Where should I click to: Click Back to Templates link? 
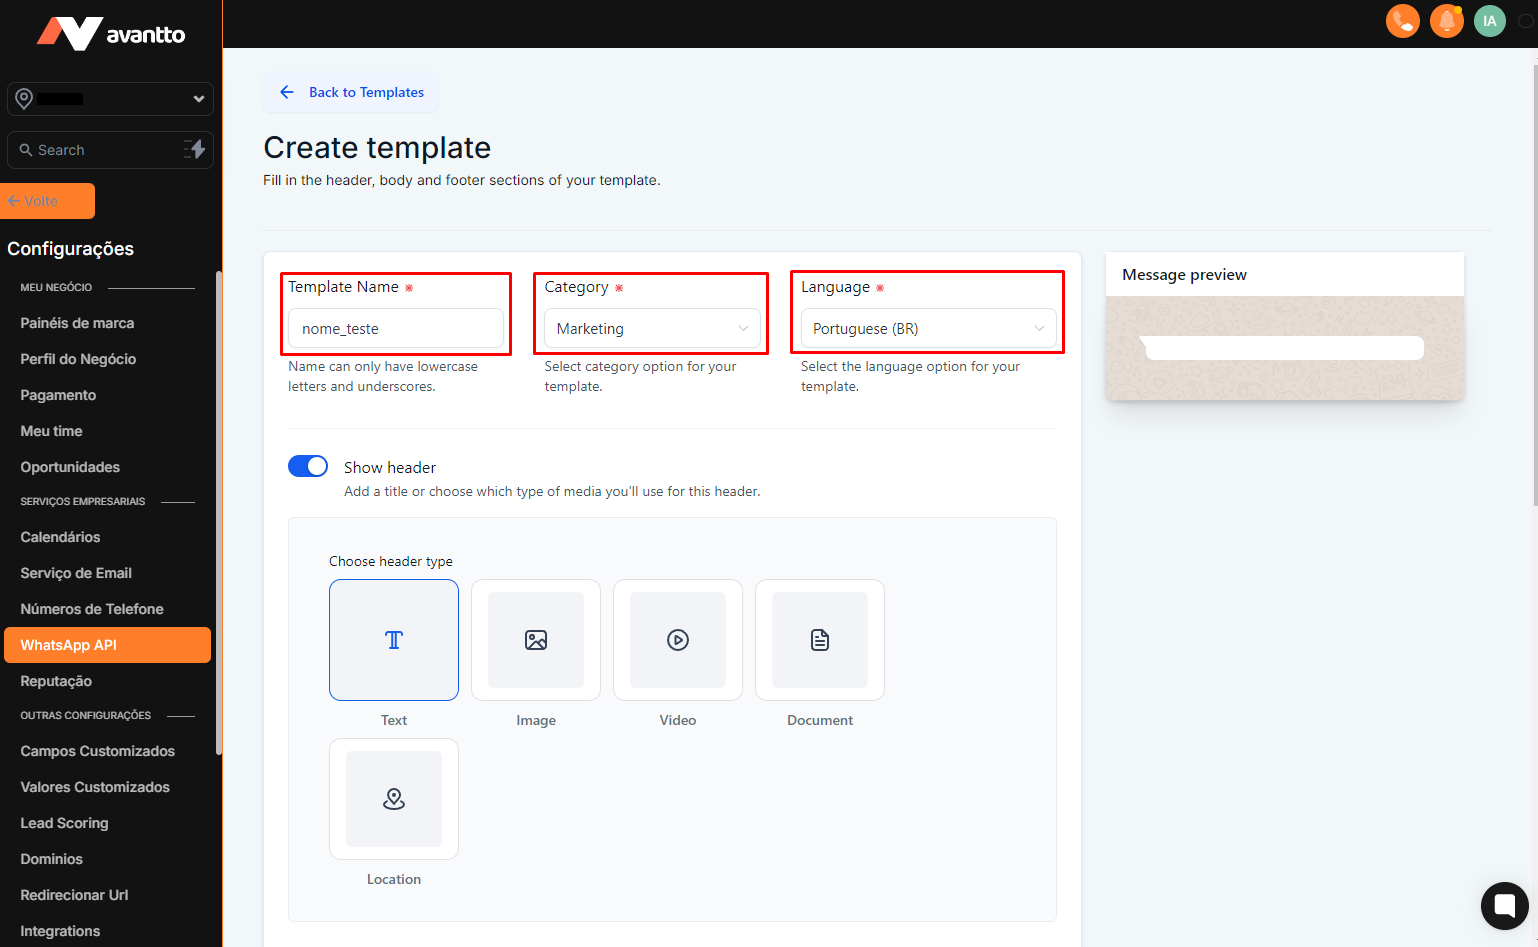(352, 92)
